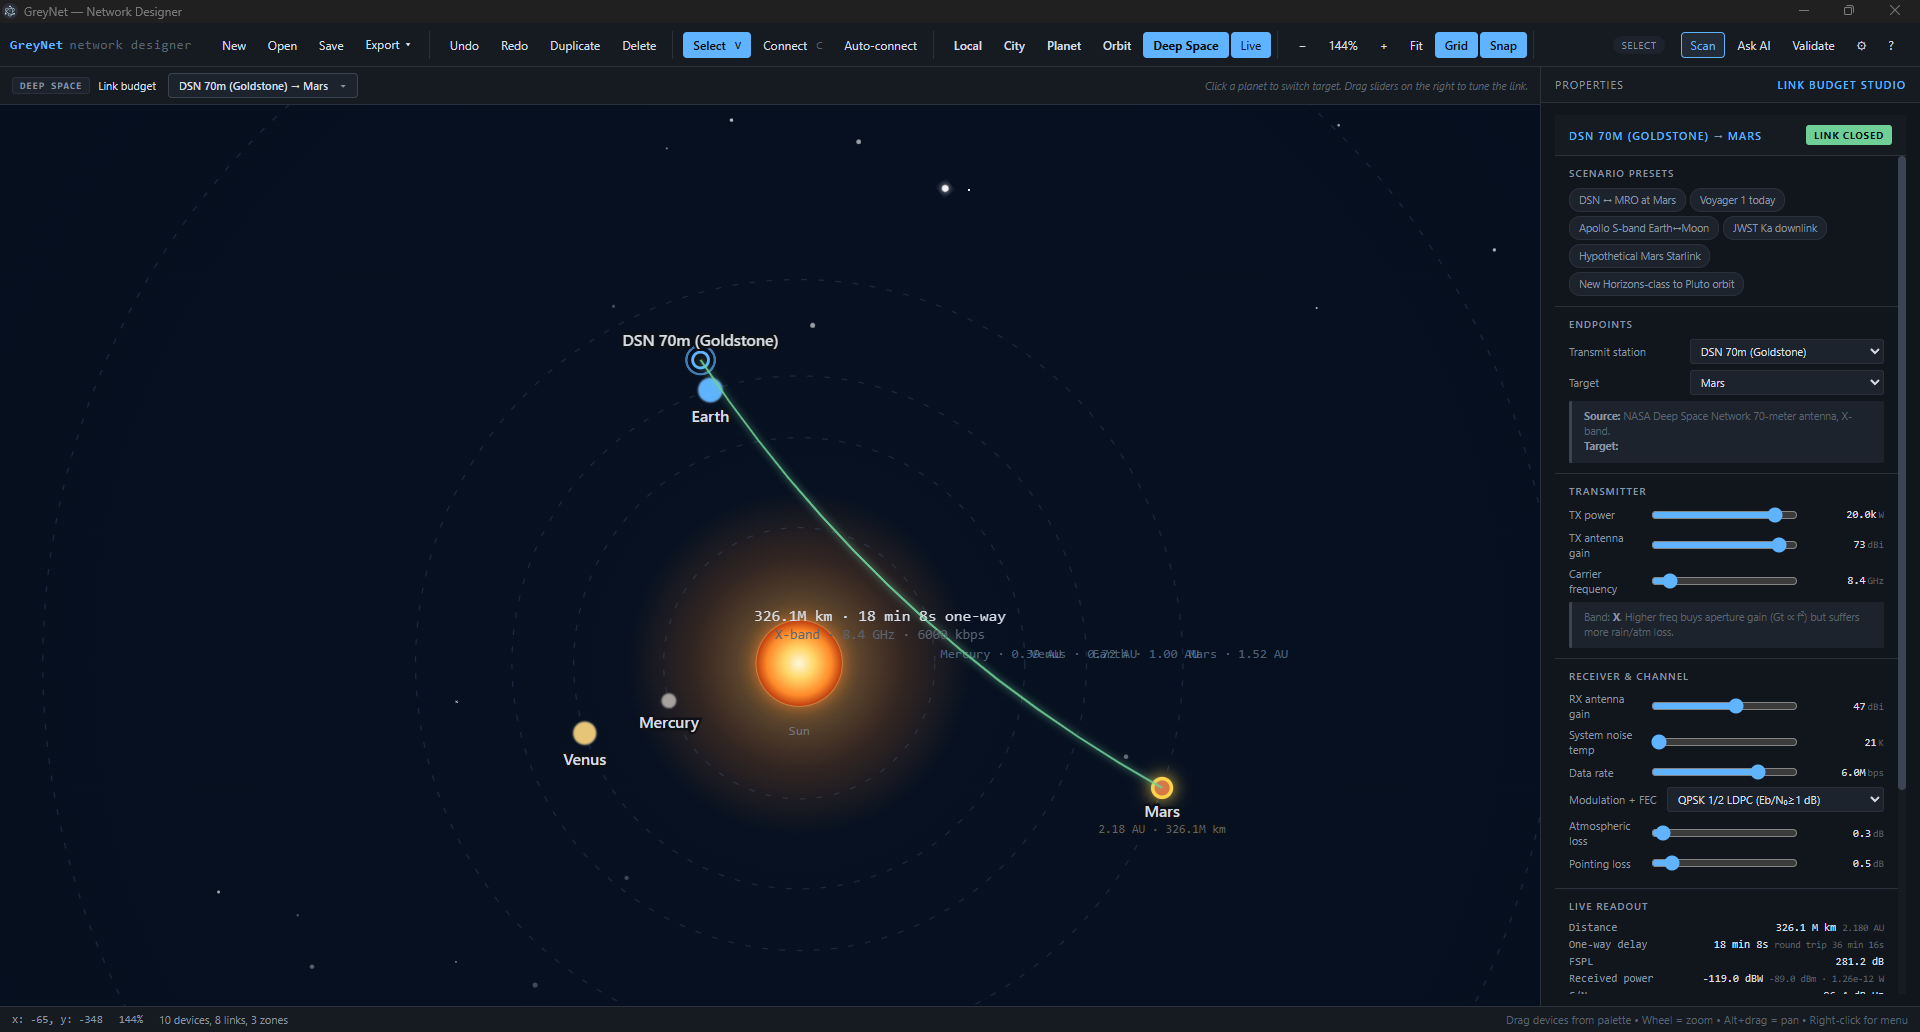Click the Sun in the center

[x=799, y=664]
